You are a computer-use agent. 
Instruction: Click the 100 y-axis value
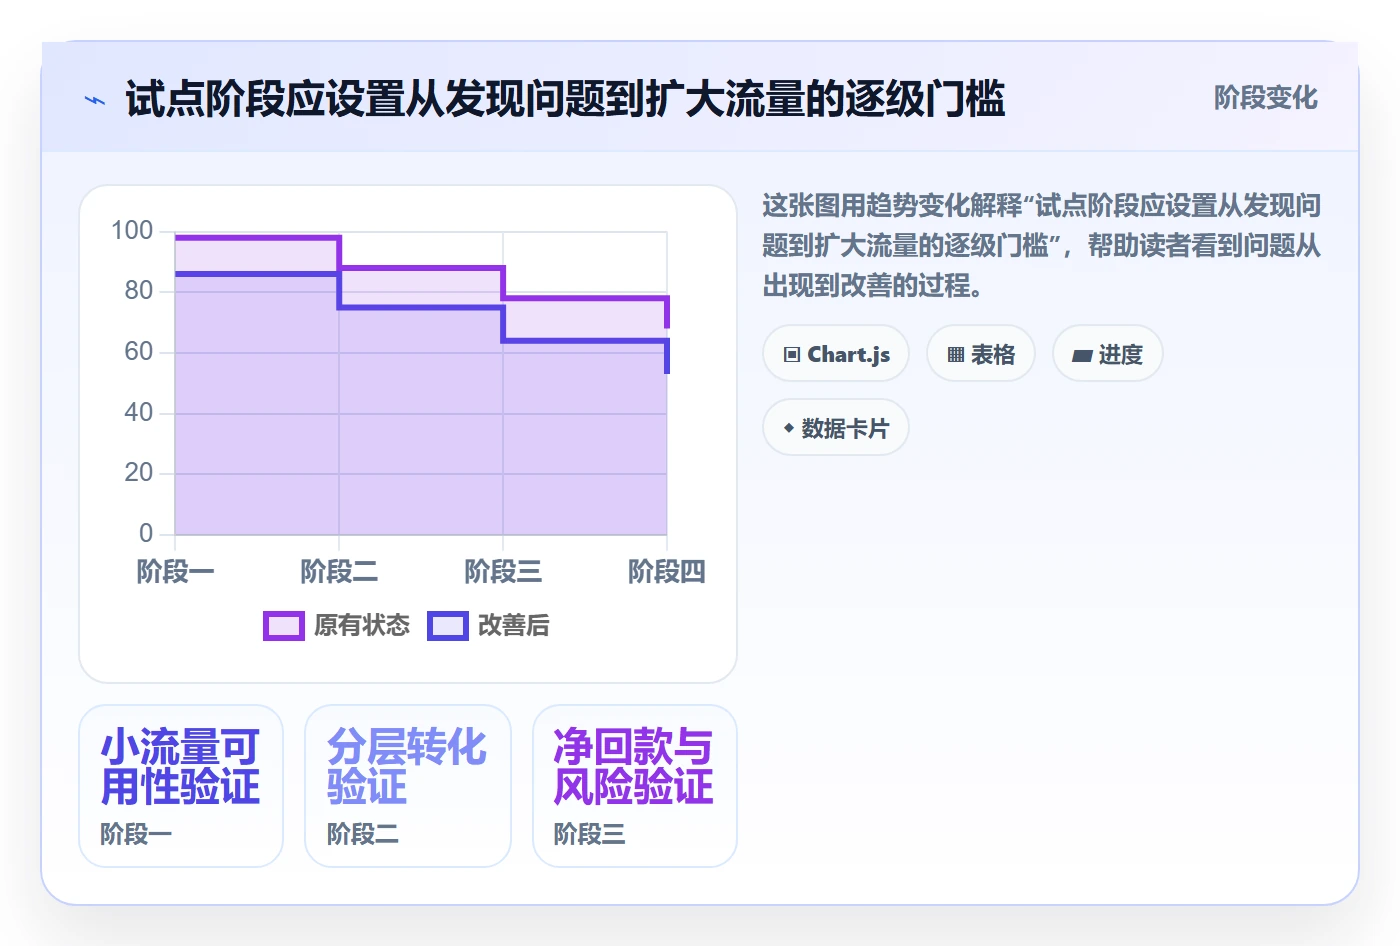click(x=132, y=230)
